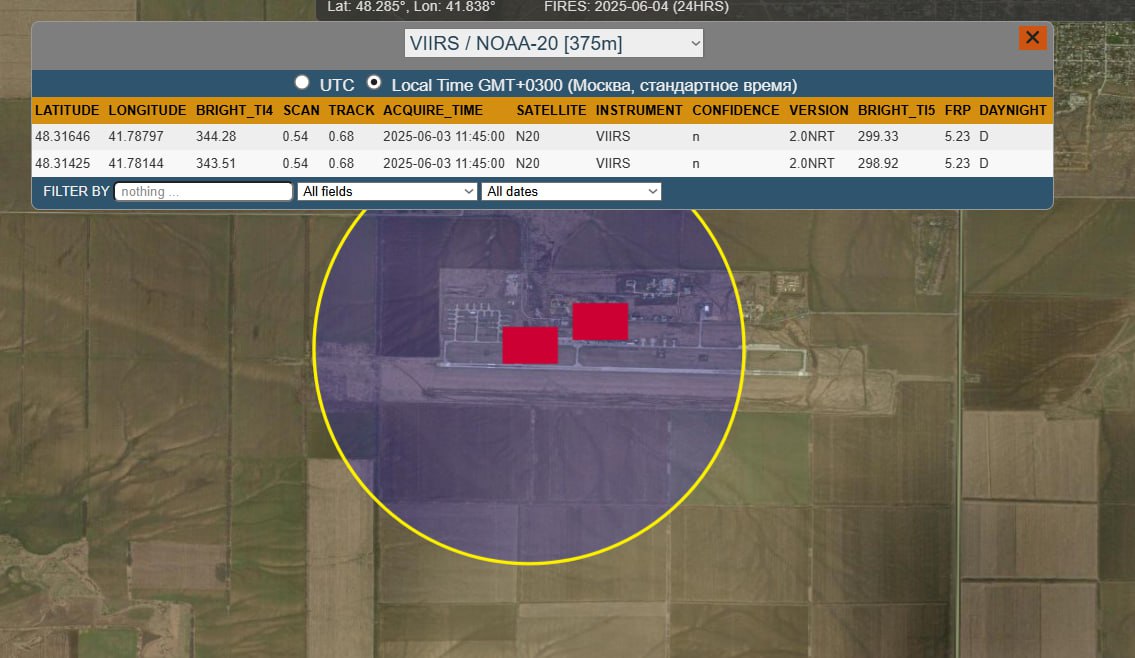Image resolution: width=1135 pixels, height=658 pixels.
Task: Sort table by LATITUDE column header
Action: [x=67, y=110]
